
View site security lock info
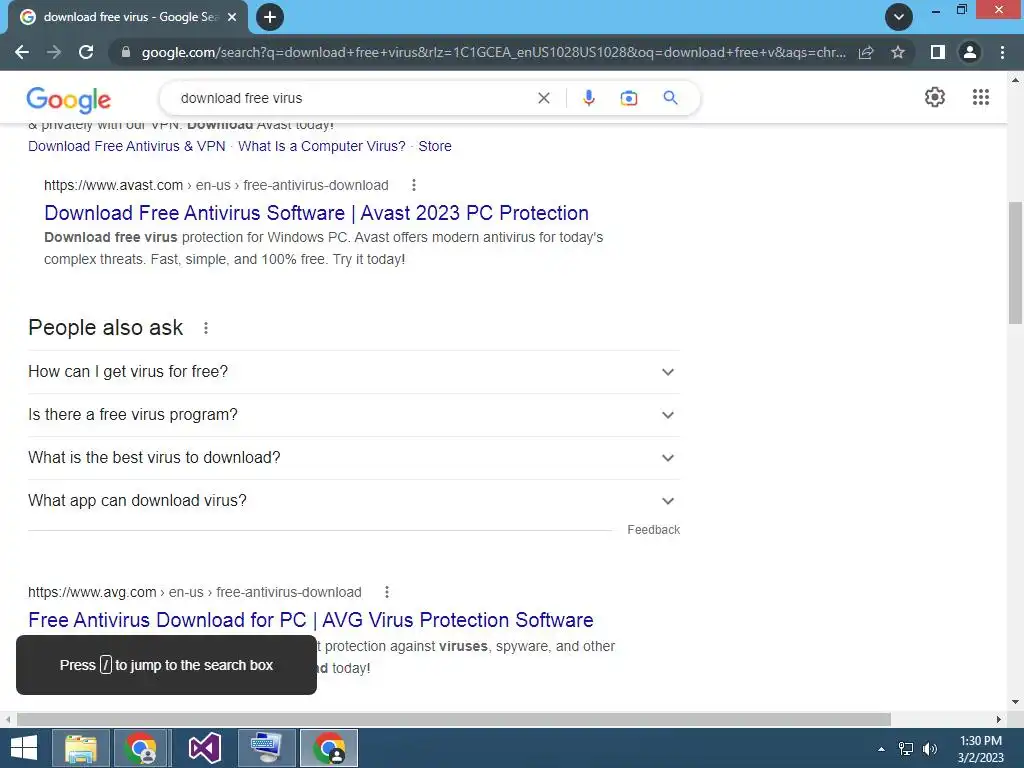126,52
